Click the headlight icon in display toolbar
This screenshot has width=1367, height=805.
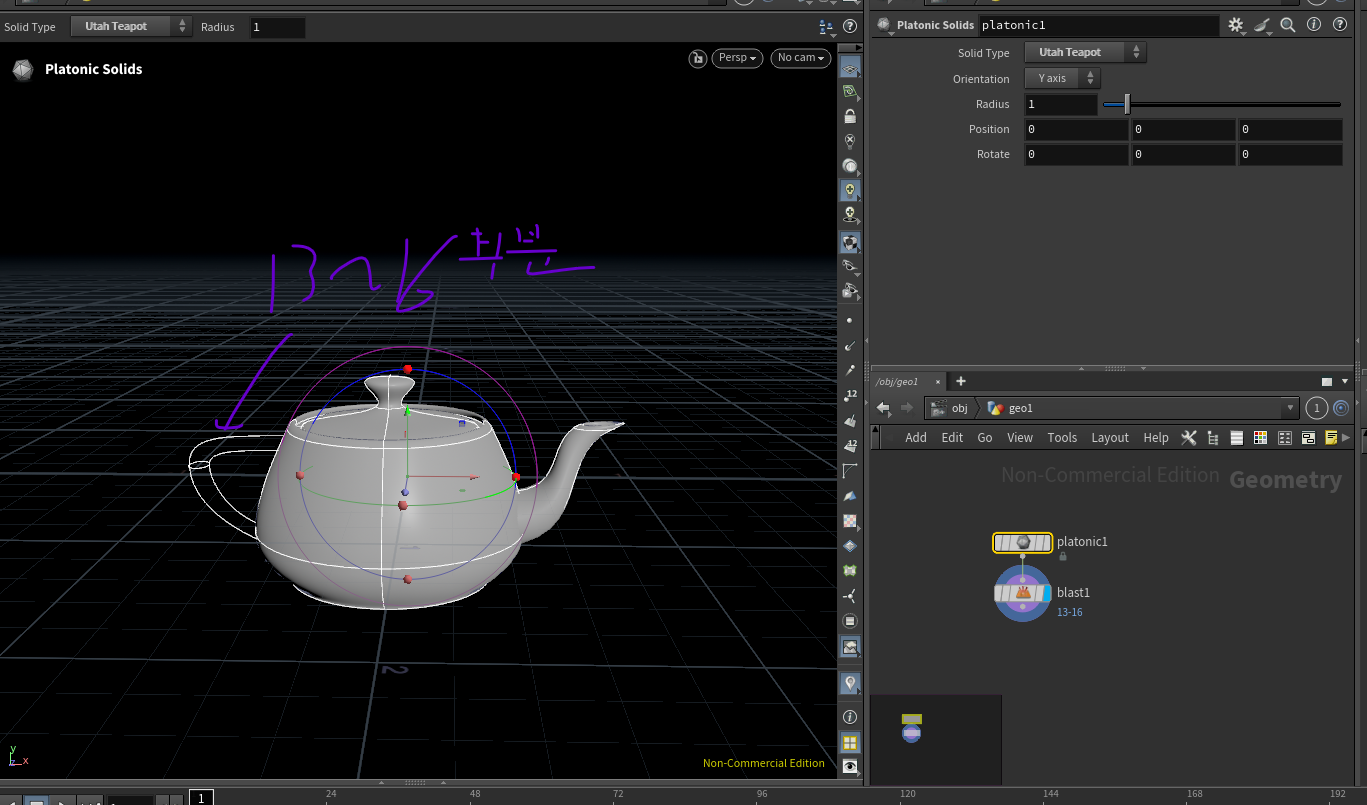click(850, 165)
